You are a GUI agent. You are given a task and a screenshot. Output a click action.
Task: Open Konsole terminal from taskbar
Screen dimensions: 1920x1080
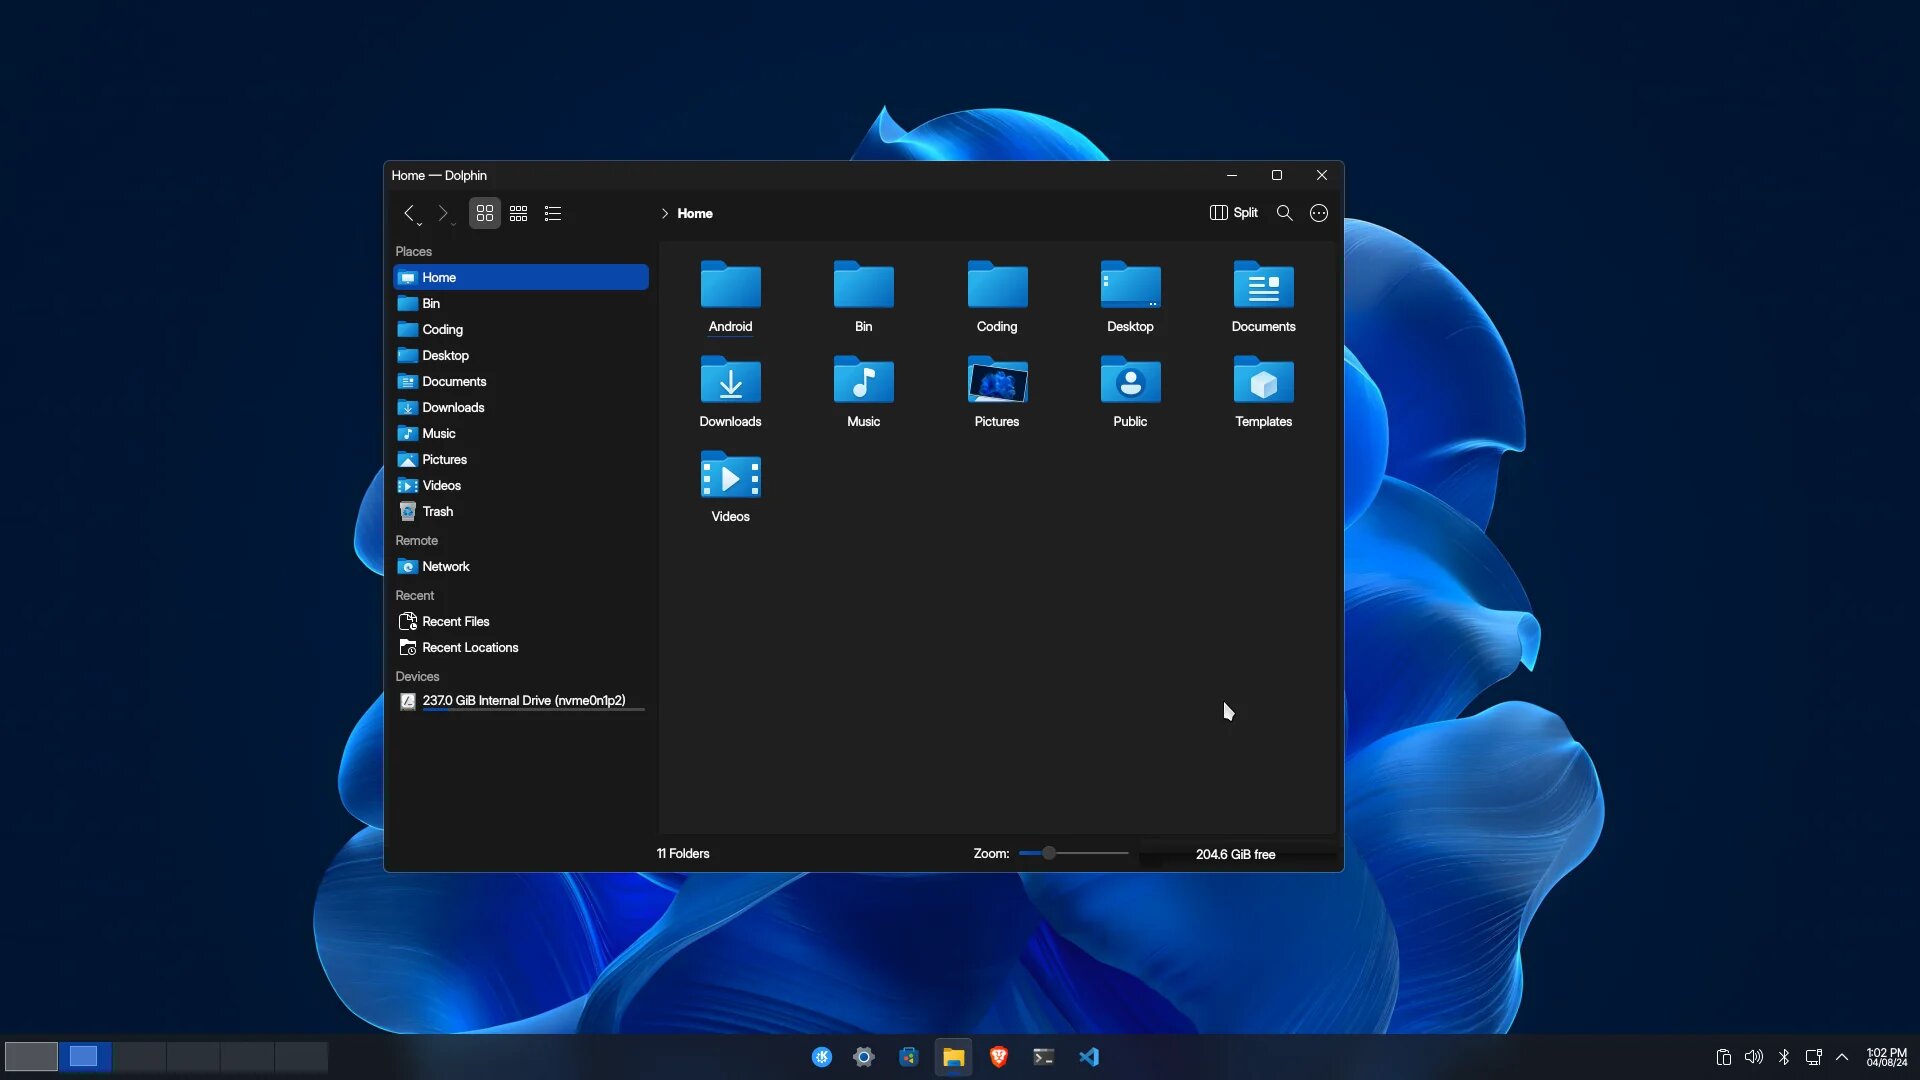click(x=1043, y=1057)
